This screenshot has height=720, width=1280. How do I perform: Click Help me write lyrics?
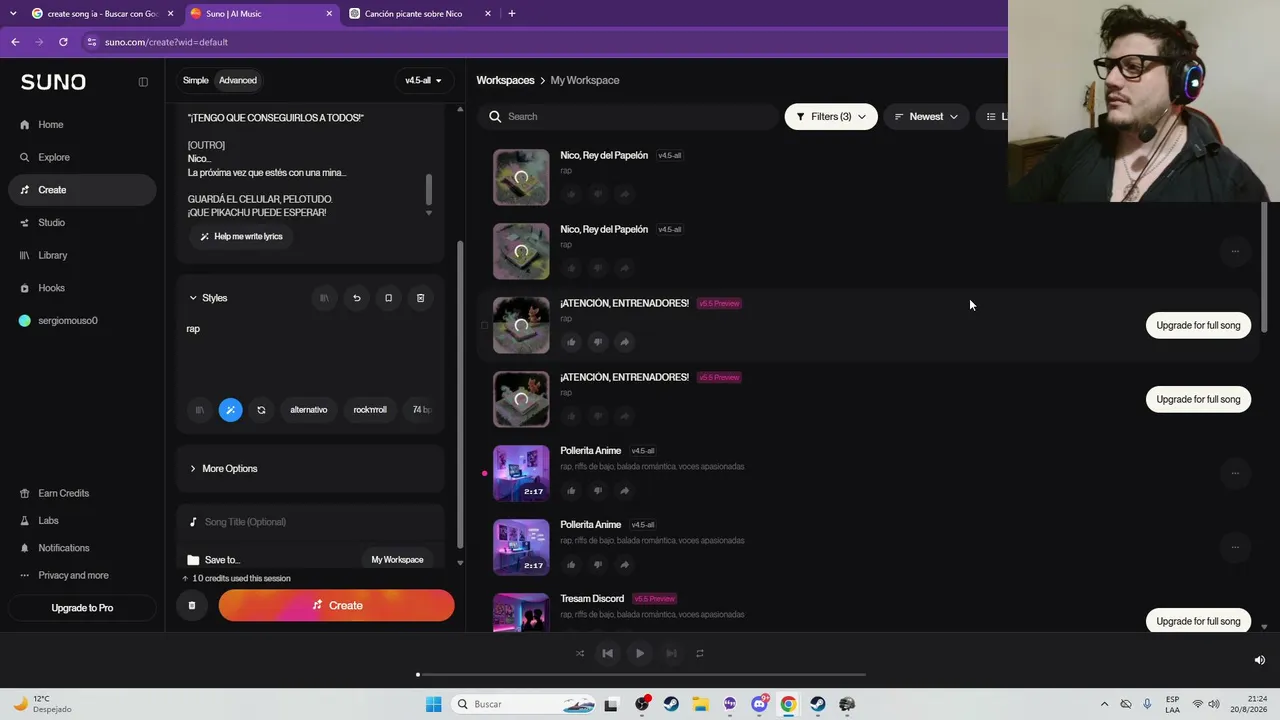click(241, 237)
